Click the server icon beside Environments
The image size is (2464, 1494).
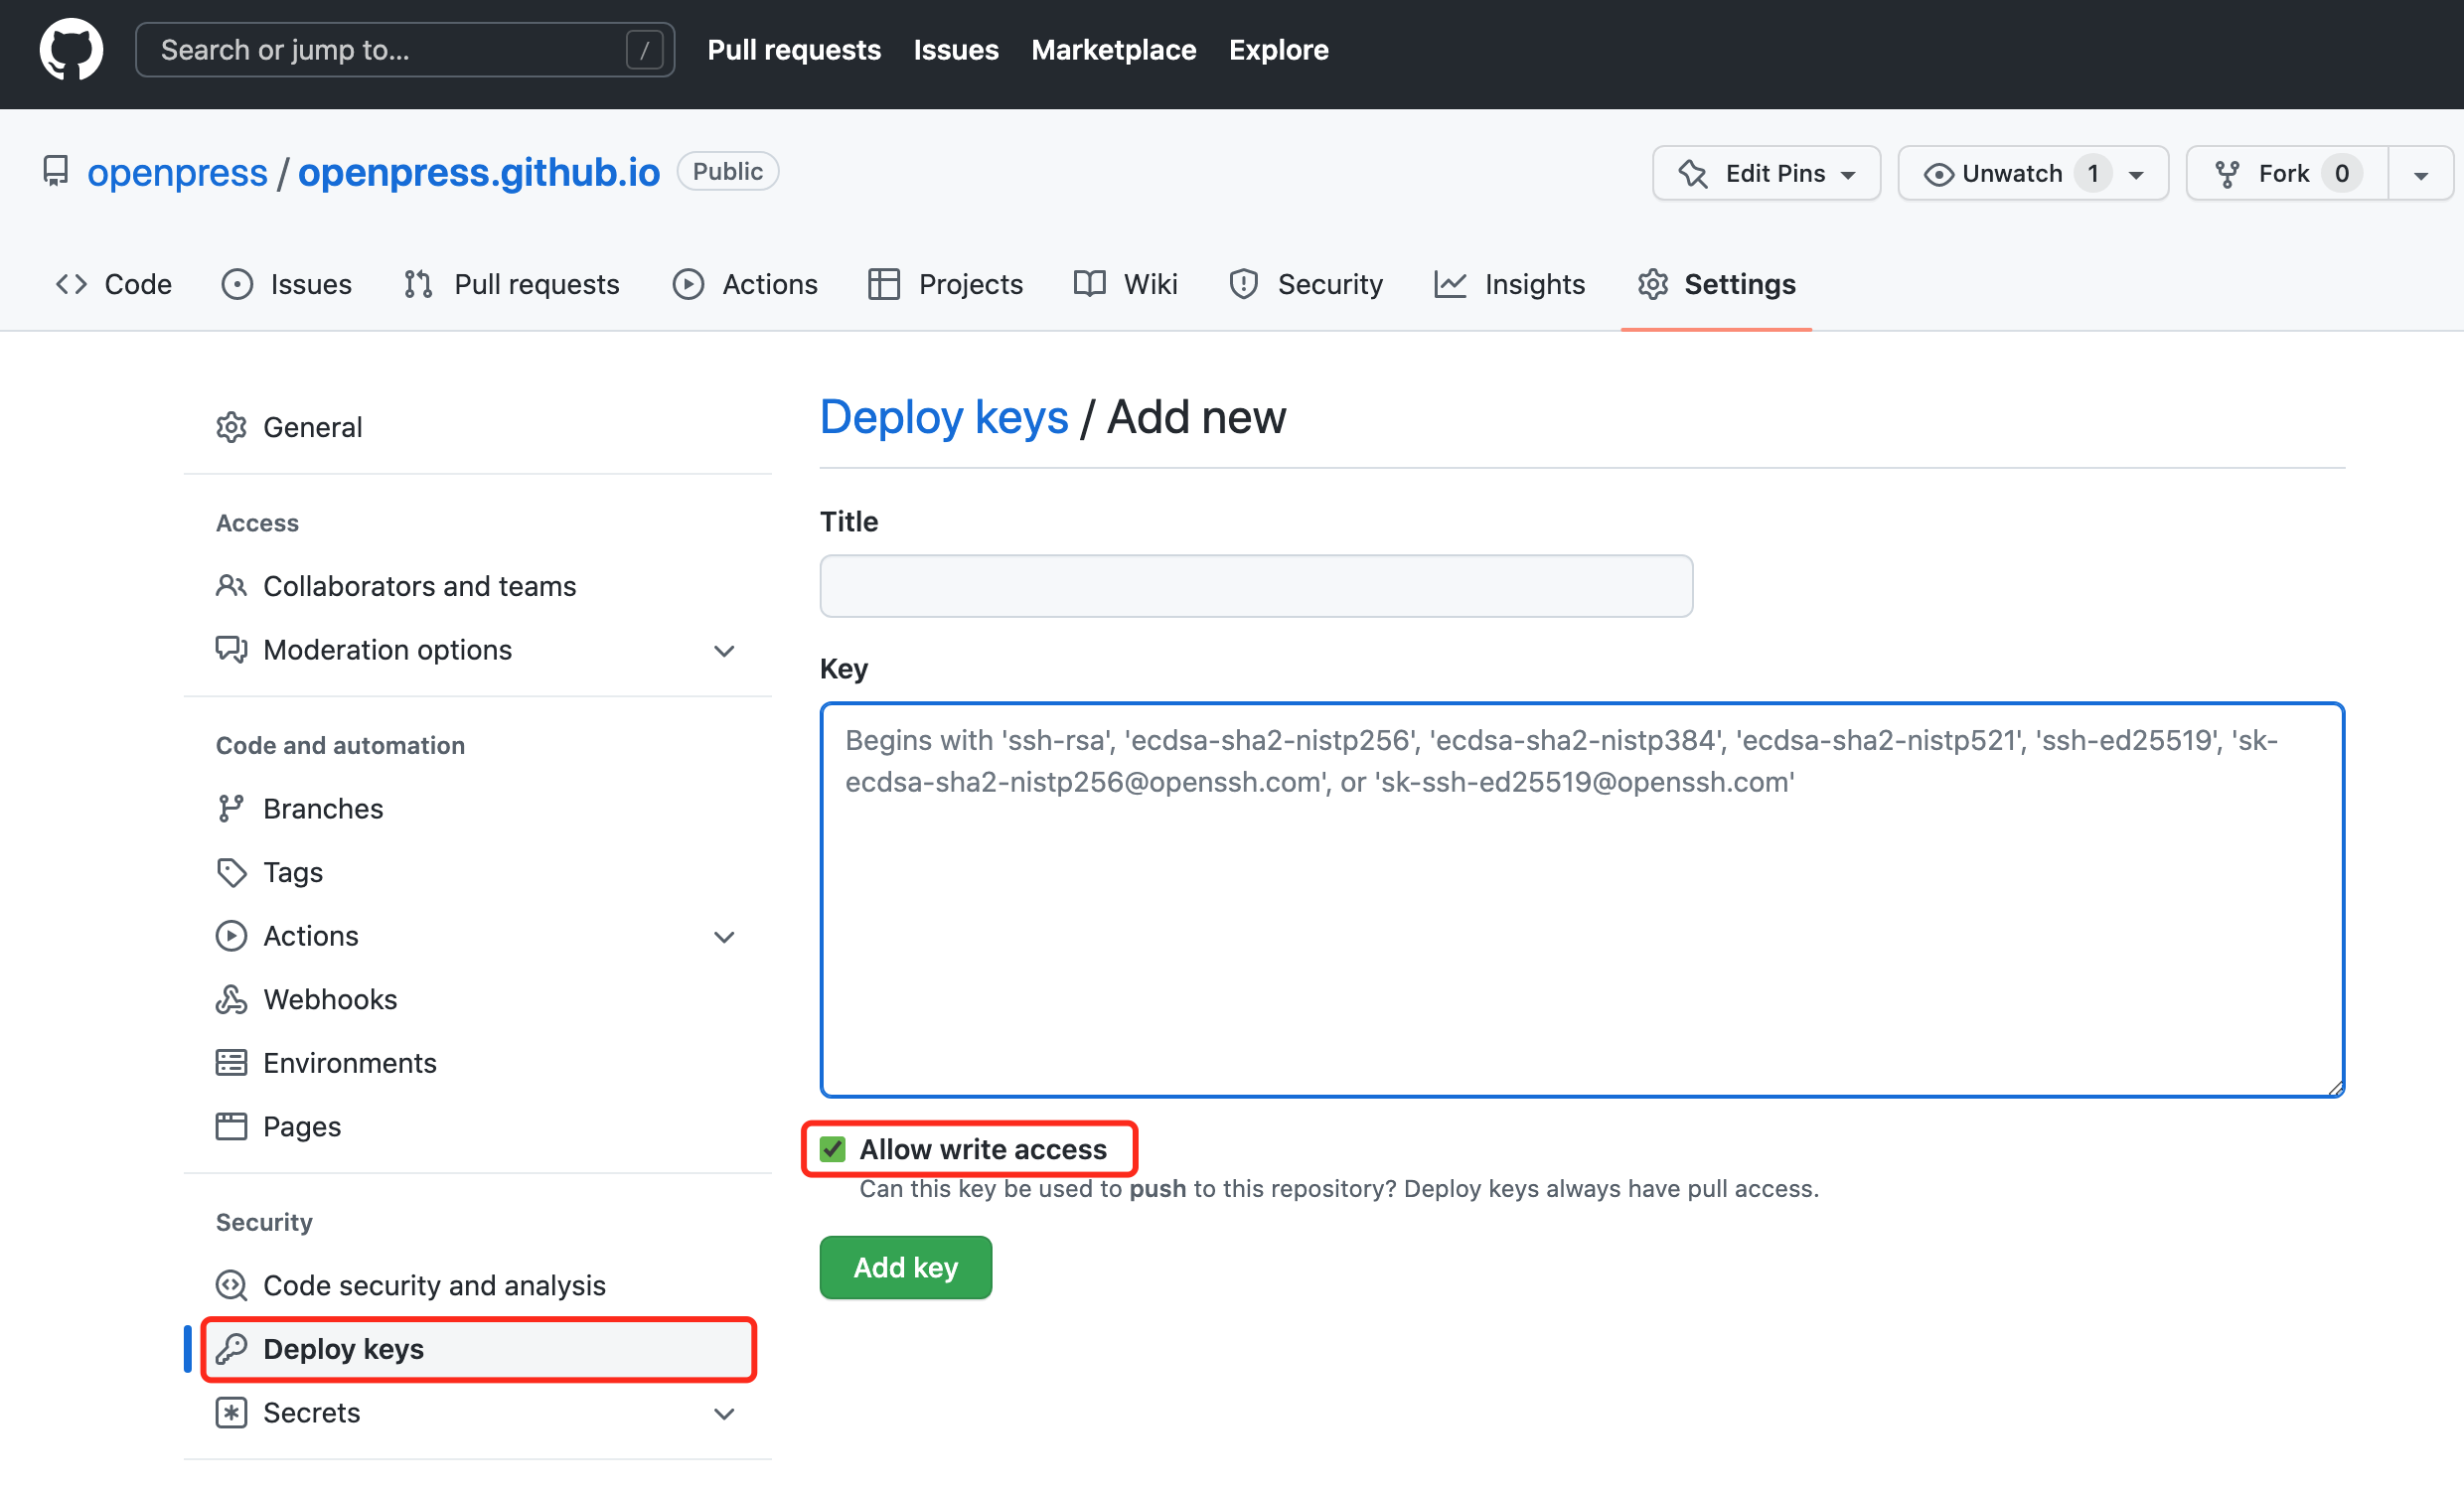(x=231, y=1064)
